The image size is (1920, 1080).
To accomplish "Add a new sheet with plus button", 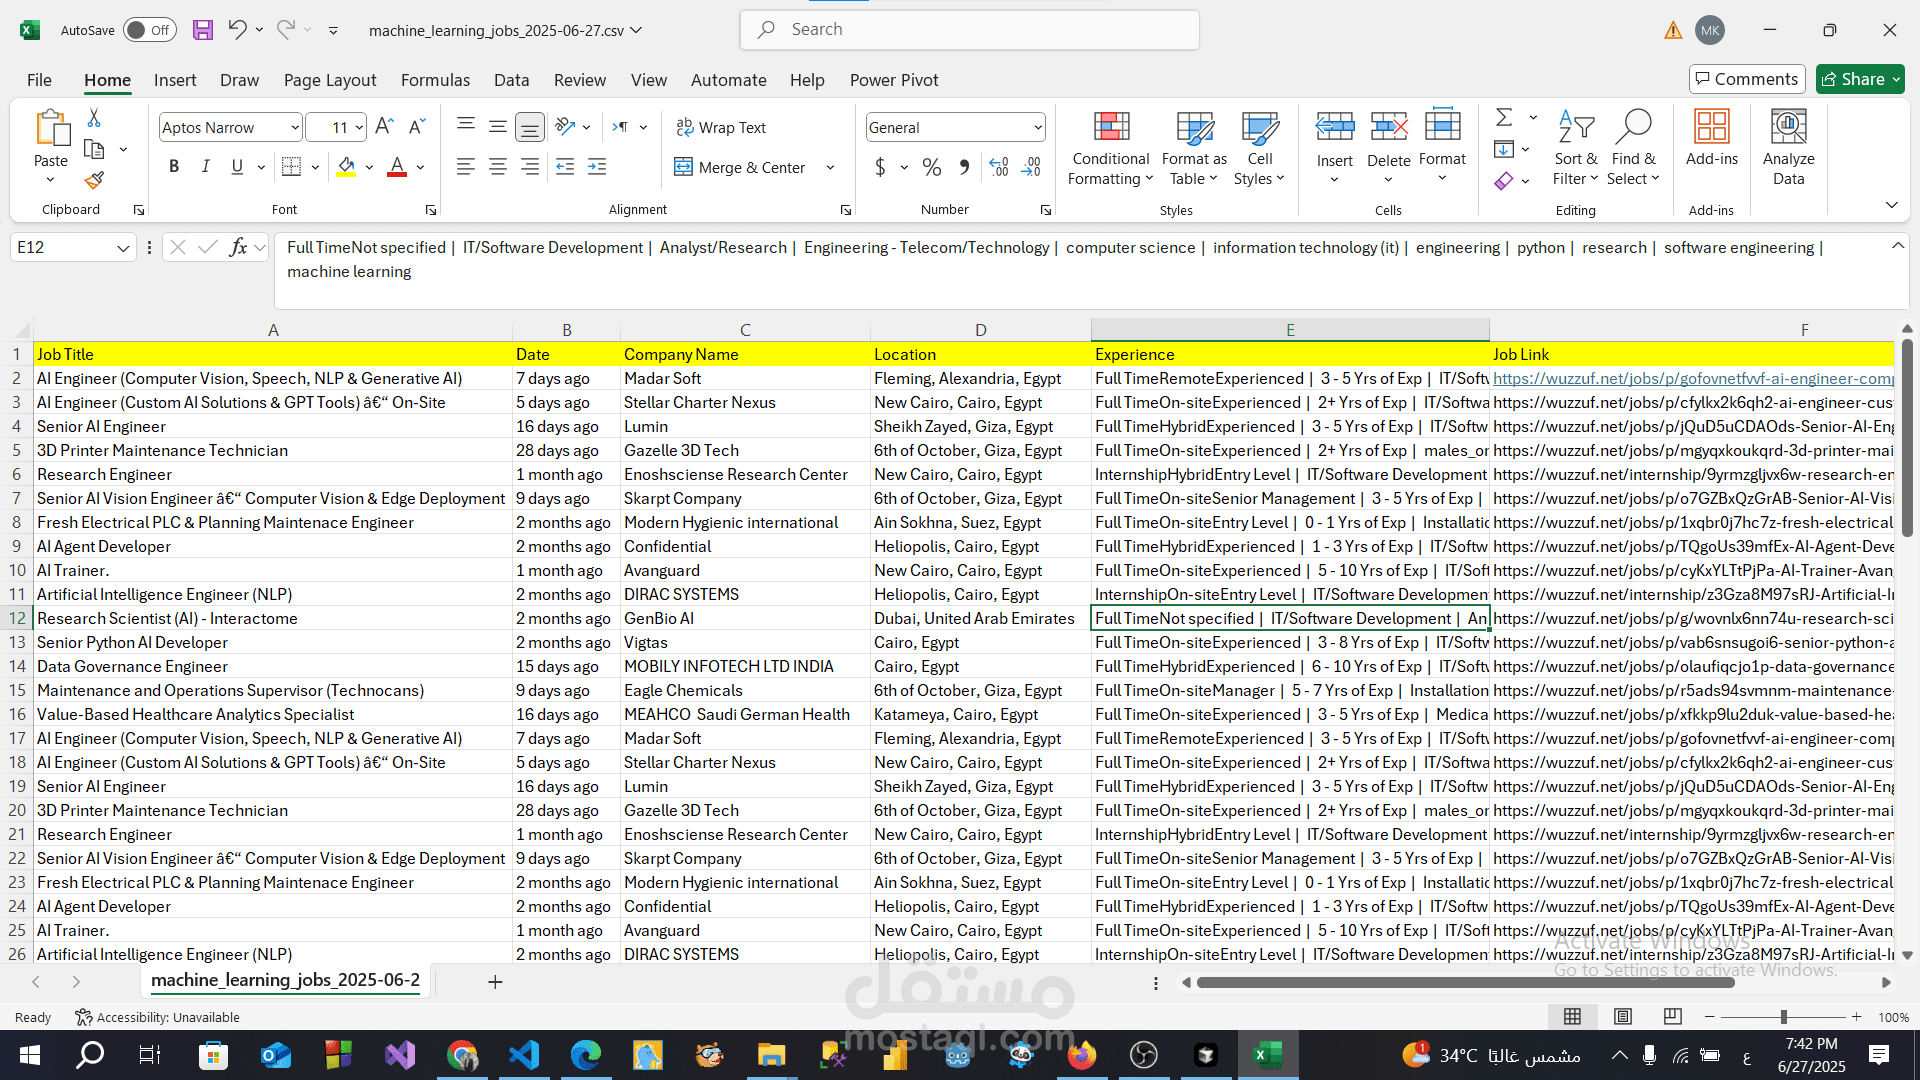I will 495,982.
